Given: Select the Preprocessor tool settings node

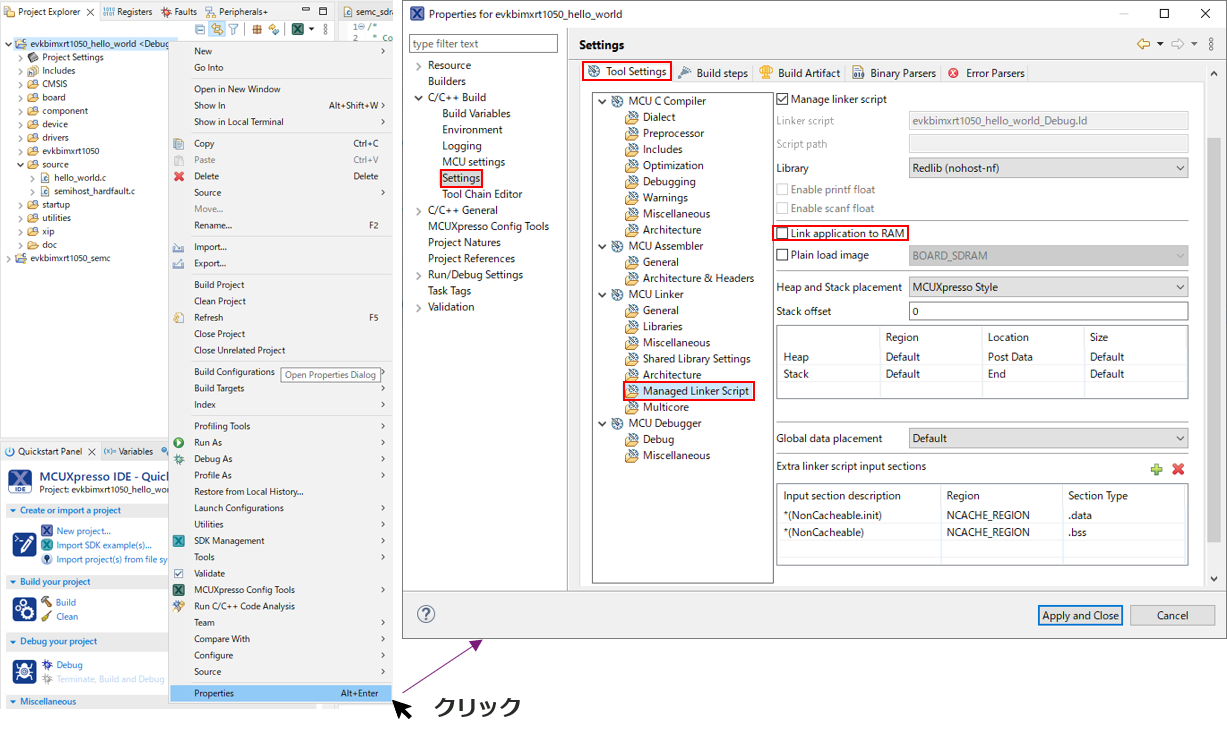Looking at the screenshot, I should [673, 133].
